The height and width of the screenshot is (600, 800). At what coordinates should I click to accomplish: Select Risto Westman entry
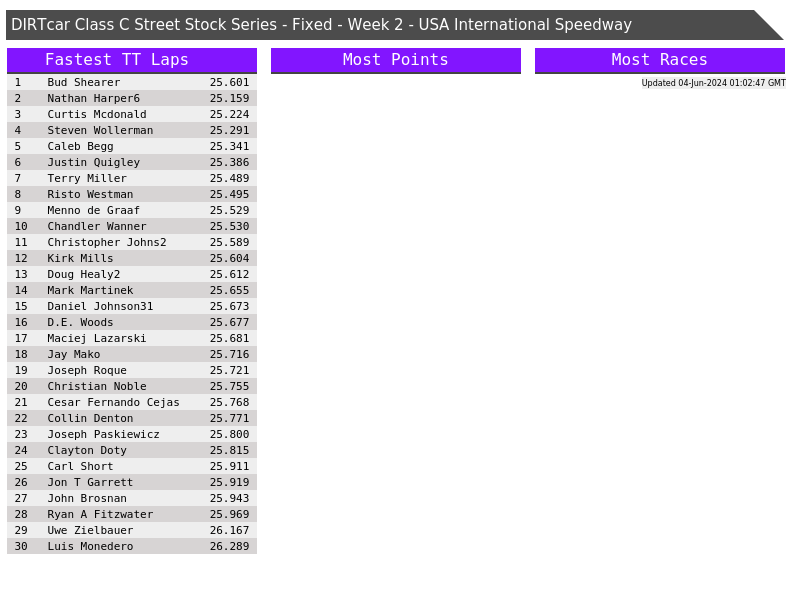click(90, 194)
